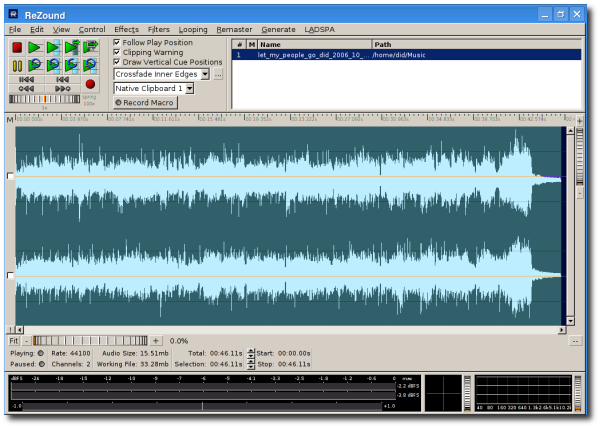Screen dimensions: 600x428
Task: Open the Crossfade Inner Edges dropdown
Action: [x=204, y=74]
